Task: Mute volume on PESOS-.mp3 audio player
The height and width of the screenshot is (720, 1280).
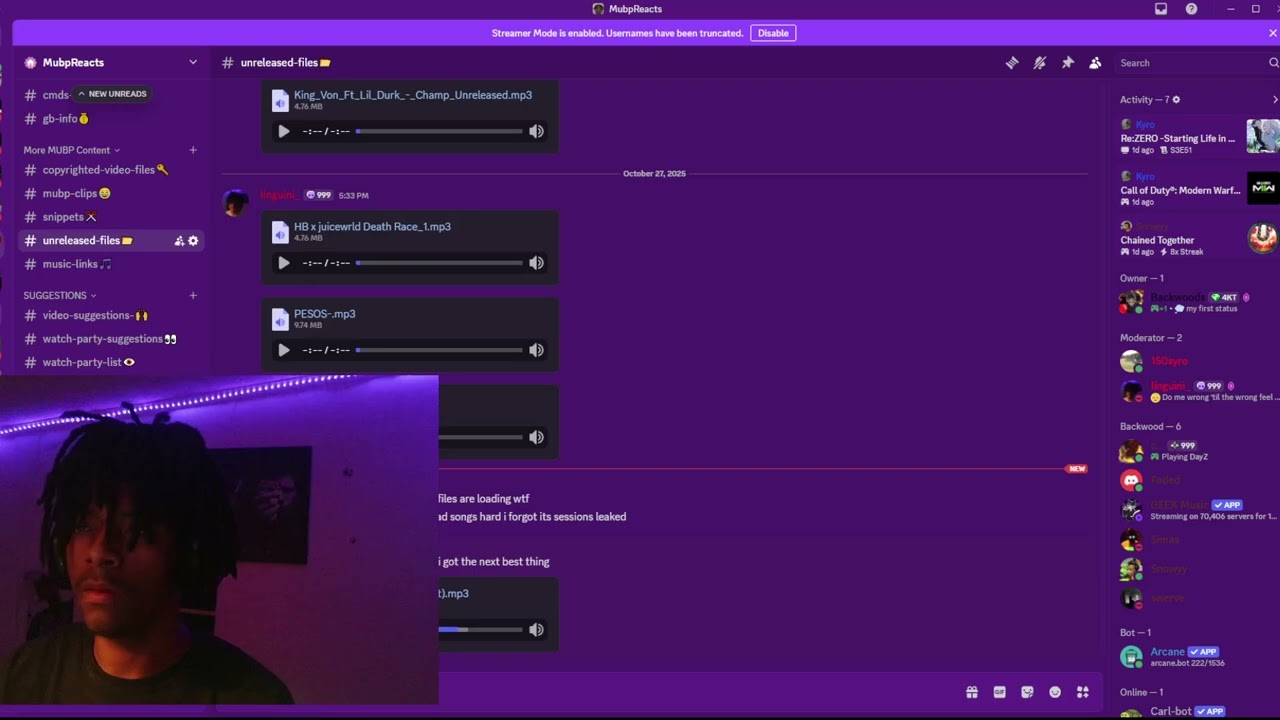Action: [537, 350]
